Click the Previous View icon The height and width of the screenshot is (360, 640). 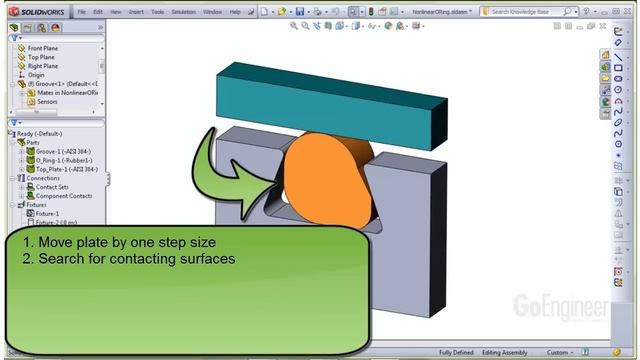point(317,26)
